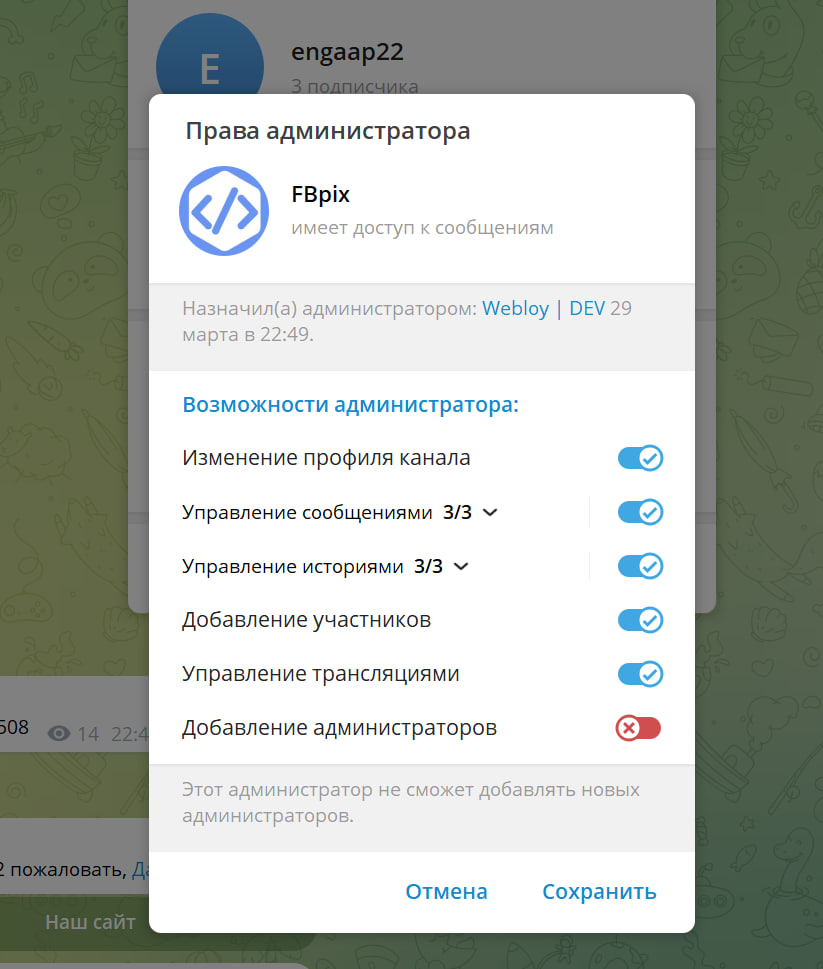
Task: Click the blue link after 'пожаловать,'
Action: point(141,870)
